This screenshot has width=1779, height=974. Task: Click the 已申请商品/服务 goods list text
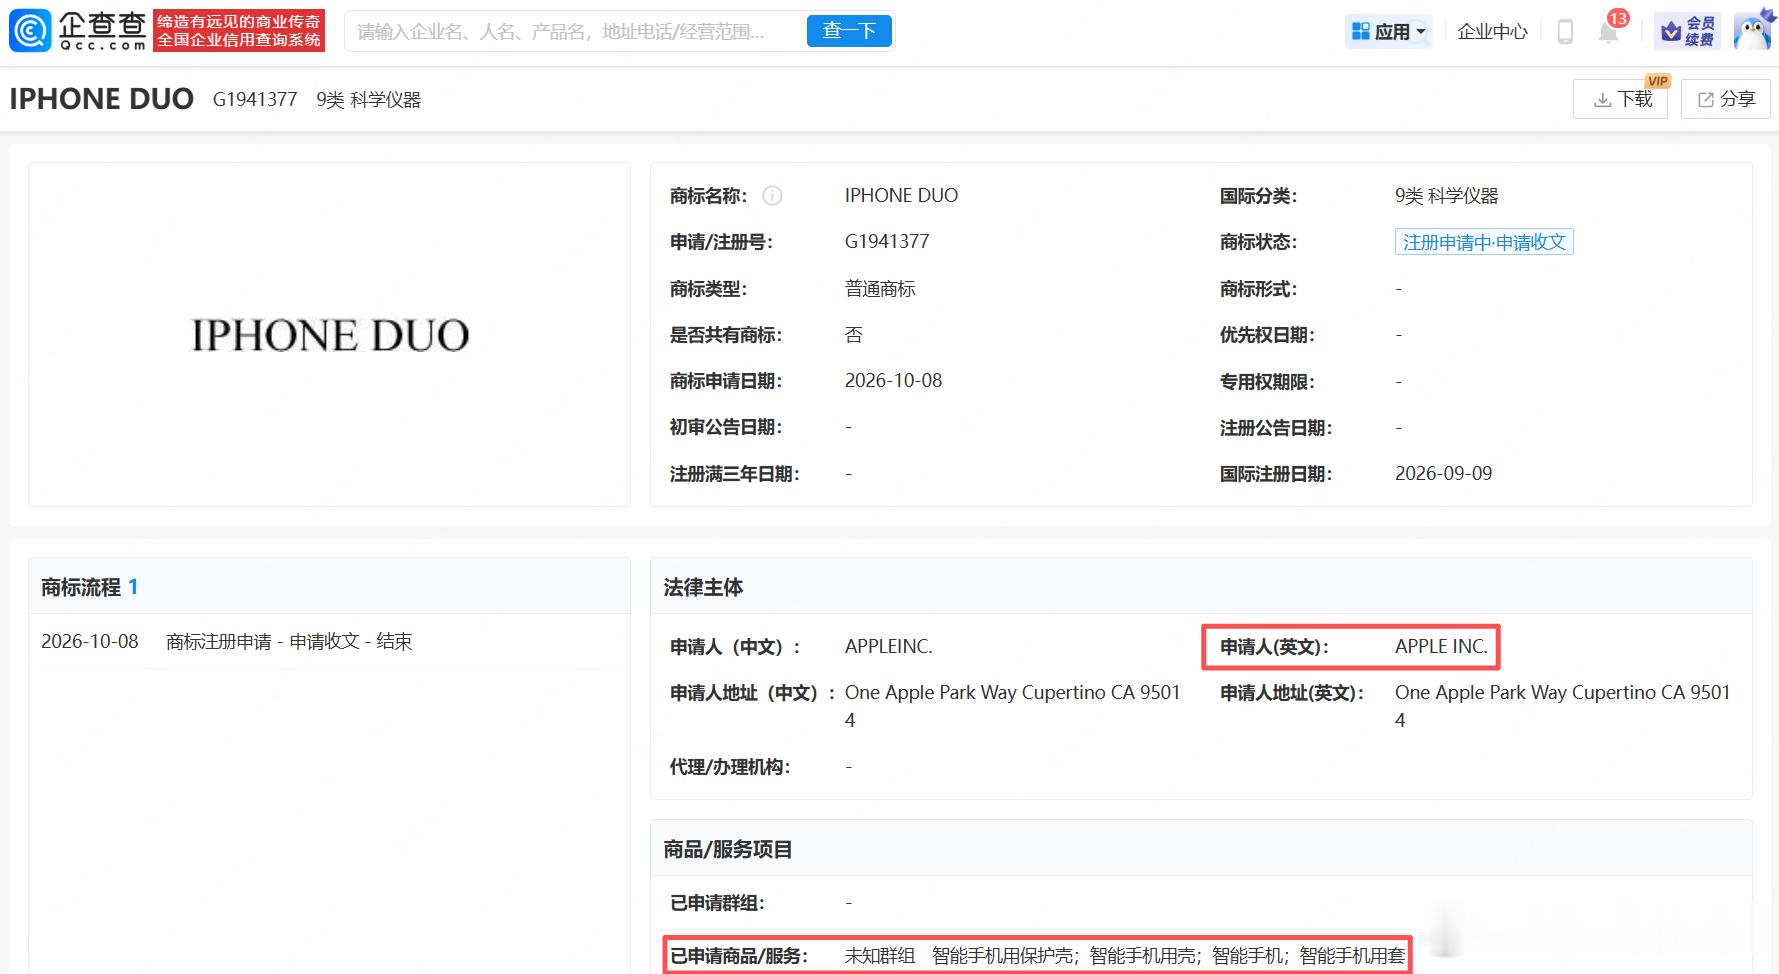[1124, 956]
